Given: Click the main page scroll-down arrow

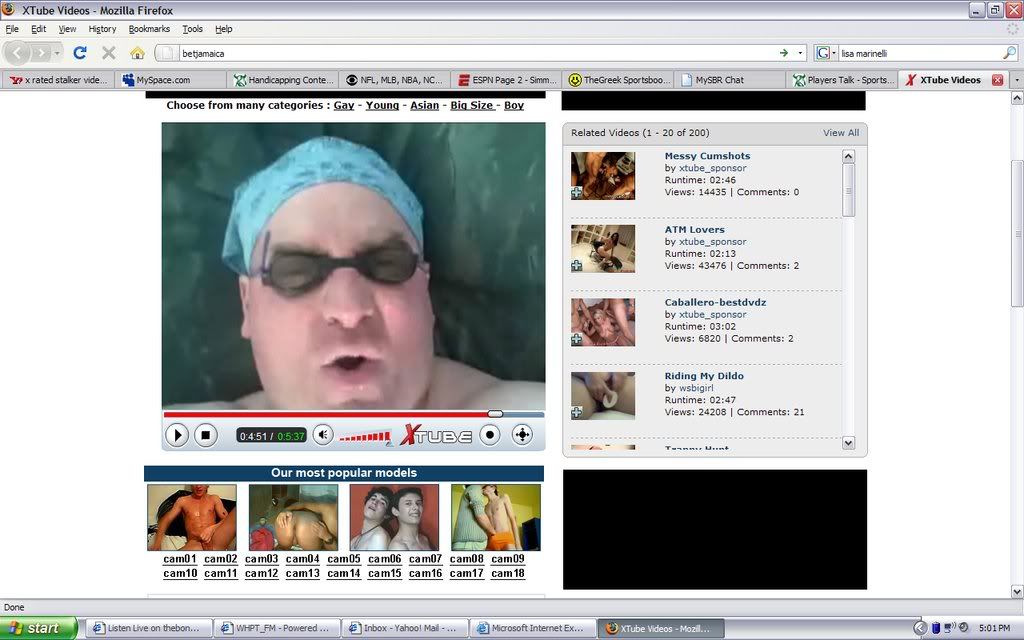Looking at the screenshot, I should (1017, 592).
